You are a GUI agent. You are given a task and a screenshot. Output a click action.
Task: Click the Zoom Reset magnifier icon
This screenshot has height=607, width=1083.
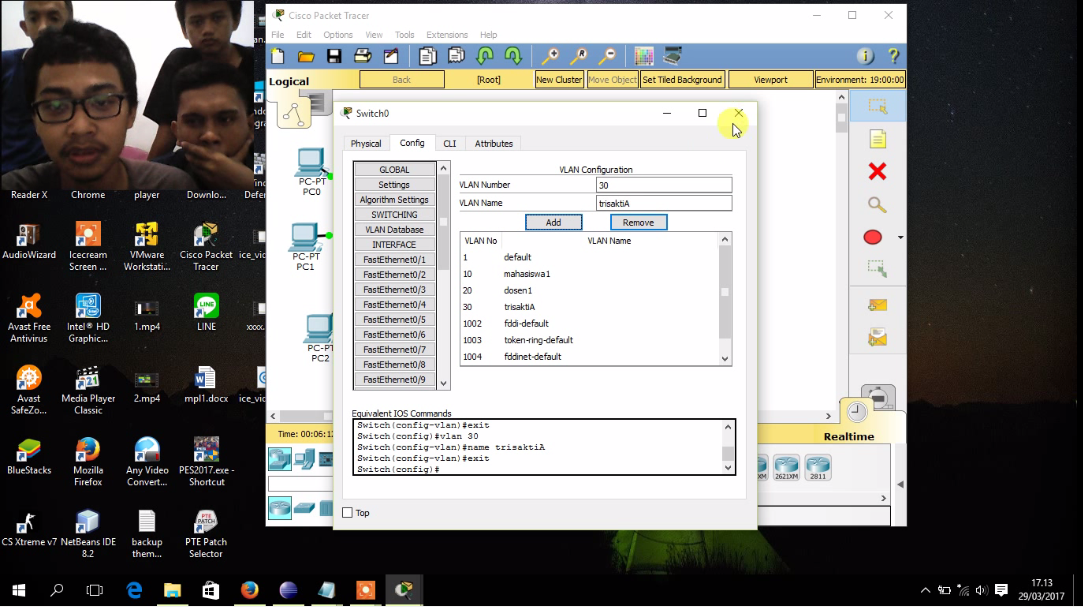(x=579, y=56)
